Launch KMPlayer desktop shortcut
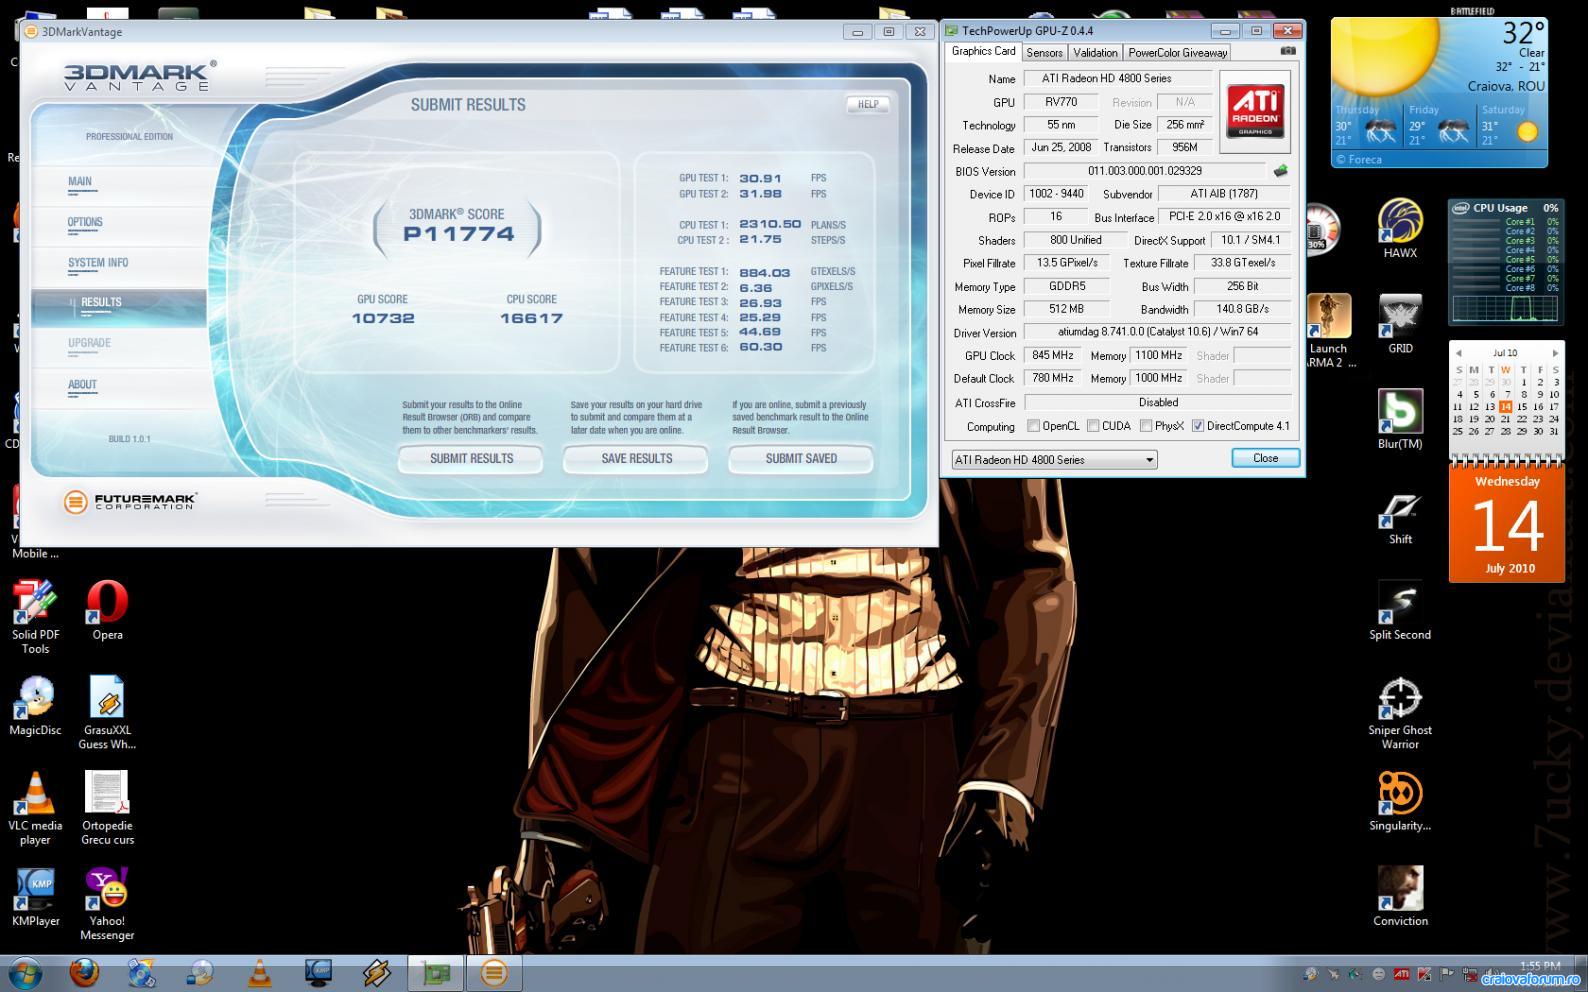The width and height of the screenshot is (1588, 992). 35,897
